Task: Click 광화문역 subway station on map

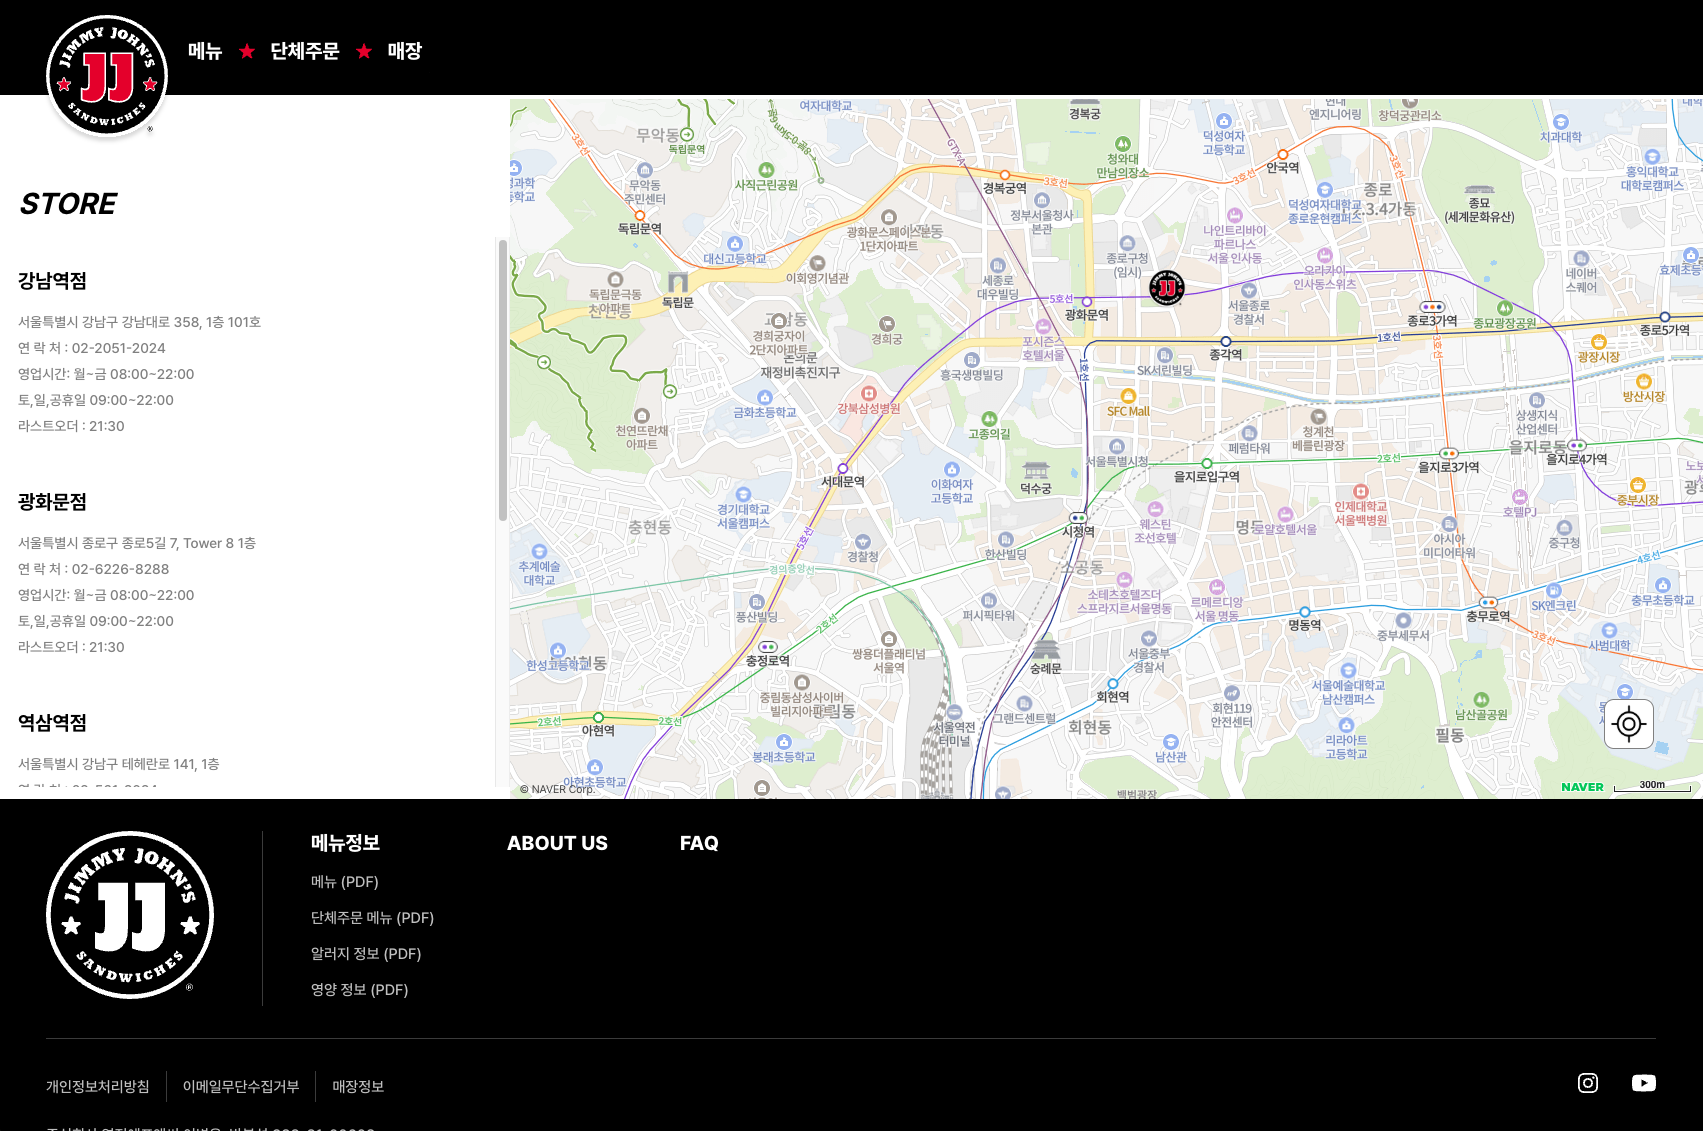Action: (x=1087, y=302)
